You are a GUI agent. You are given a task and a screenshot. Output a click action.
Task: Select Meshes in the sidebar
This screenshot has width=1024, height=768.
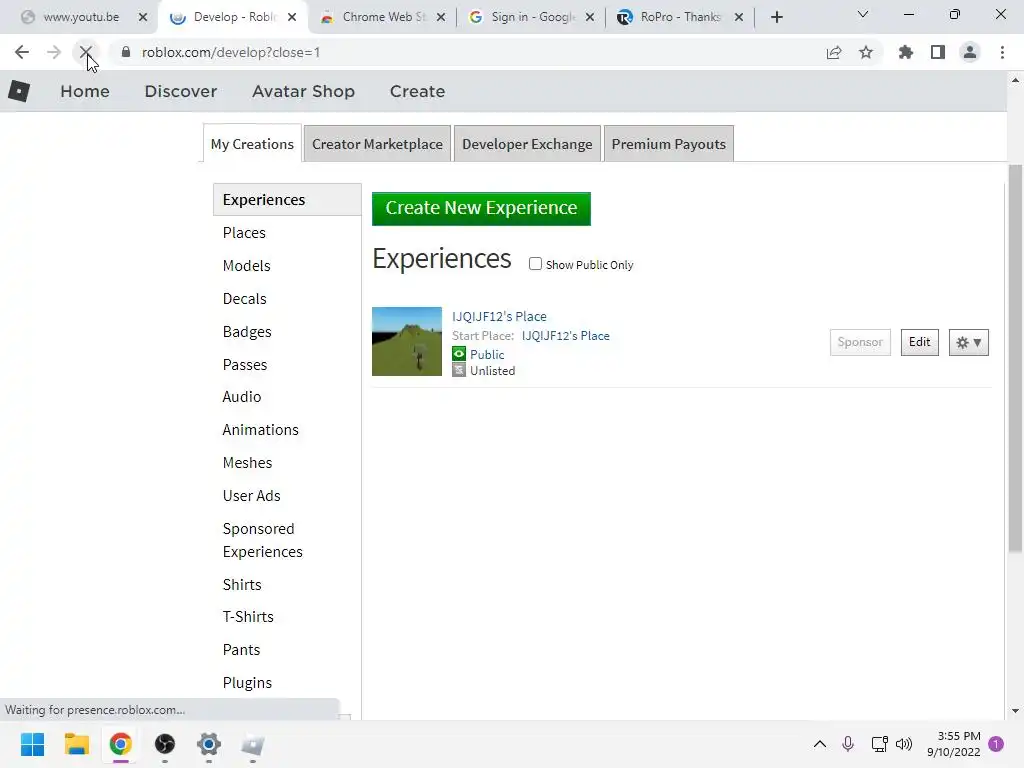[x=248, y=462]
